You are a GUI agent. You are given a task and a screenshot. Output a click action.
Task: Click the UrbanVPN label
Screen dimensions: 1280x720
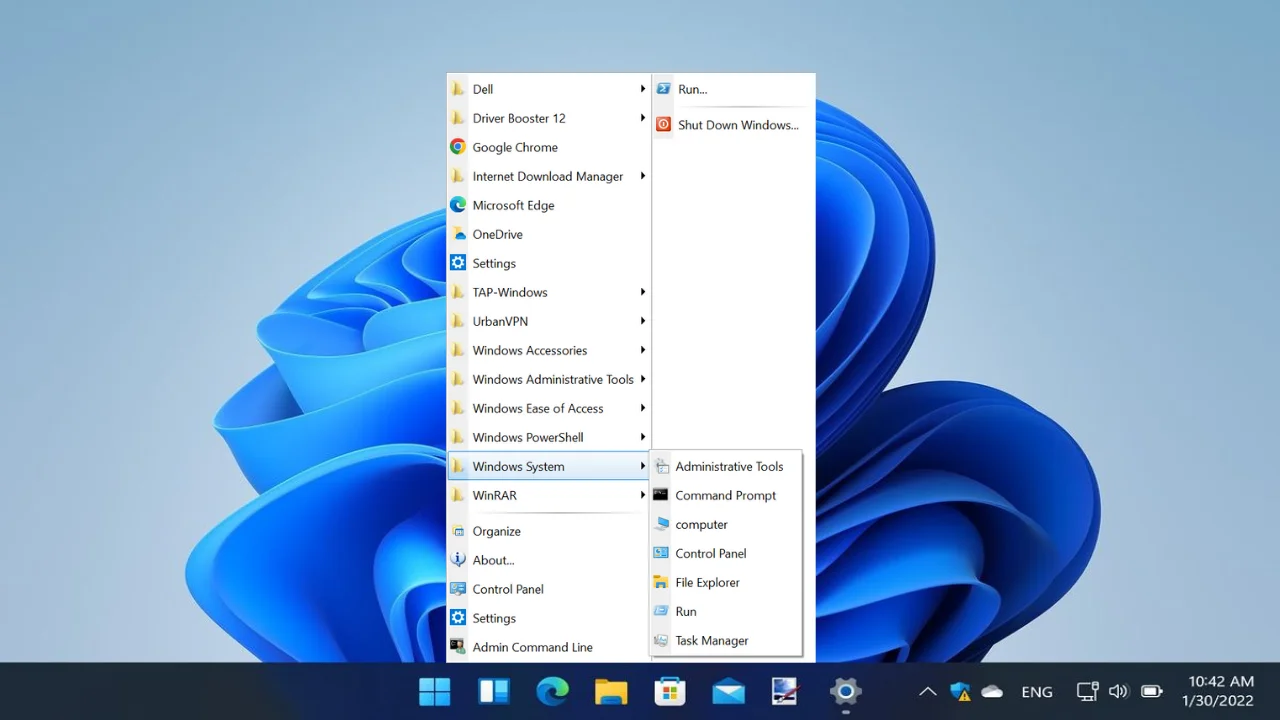pos(500,321)
